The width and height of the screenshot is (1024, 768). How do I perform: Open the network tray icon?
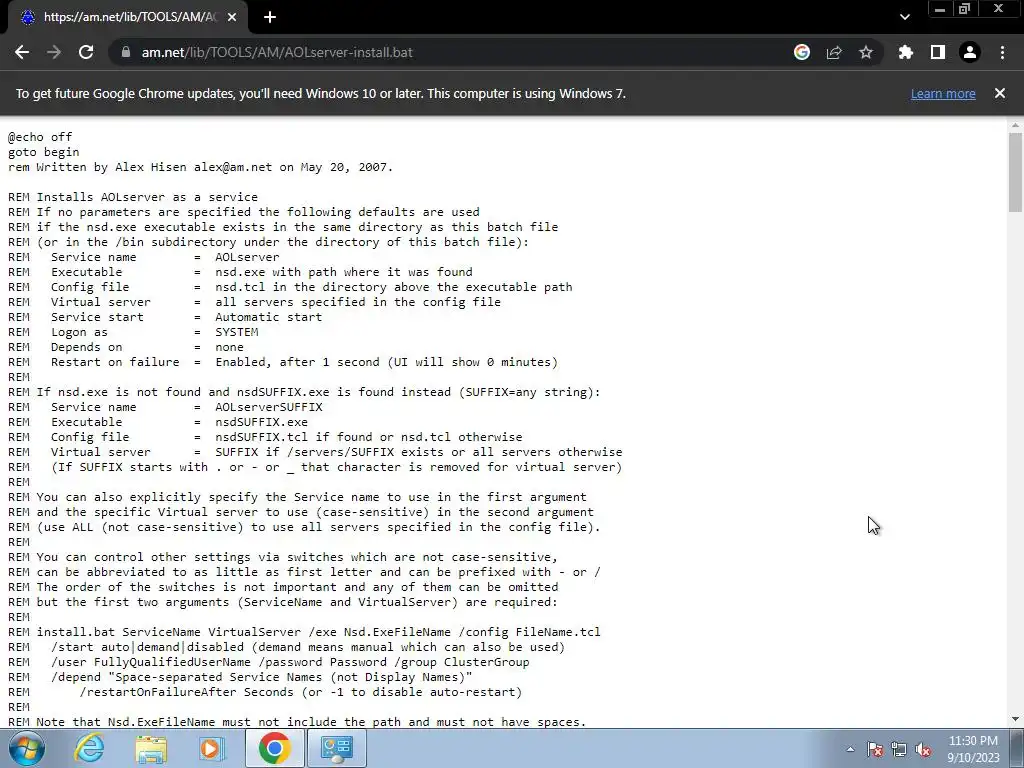point(899,749)
